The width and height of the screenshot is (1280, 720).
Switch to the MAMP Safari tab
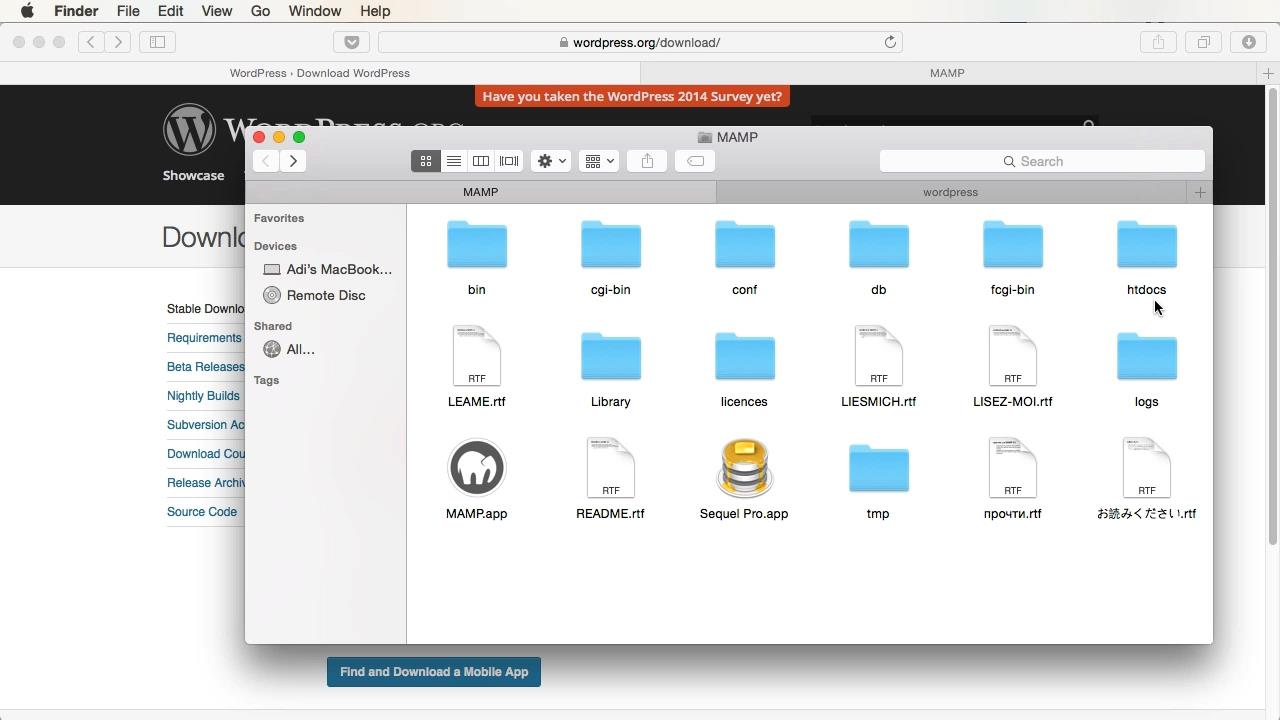(x=947, y=73)
